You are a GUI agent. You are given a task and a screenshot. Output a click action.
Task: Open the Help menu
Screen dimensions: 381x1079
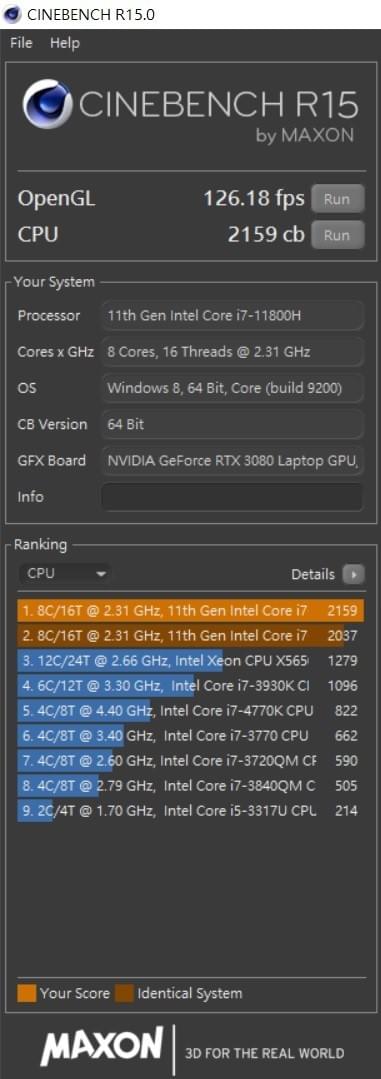coord(65,43)
